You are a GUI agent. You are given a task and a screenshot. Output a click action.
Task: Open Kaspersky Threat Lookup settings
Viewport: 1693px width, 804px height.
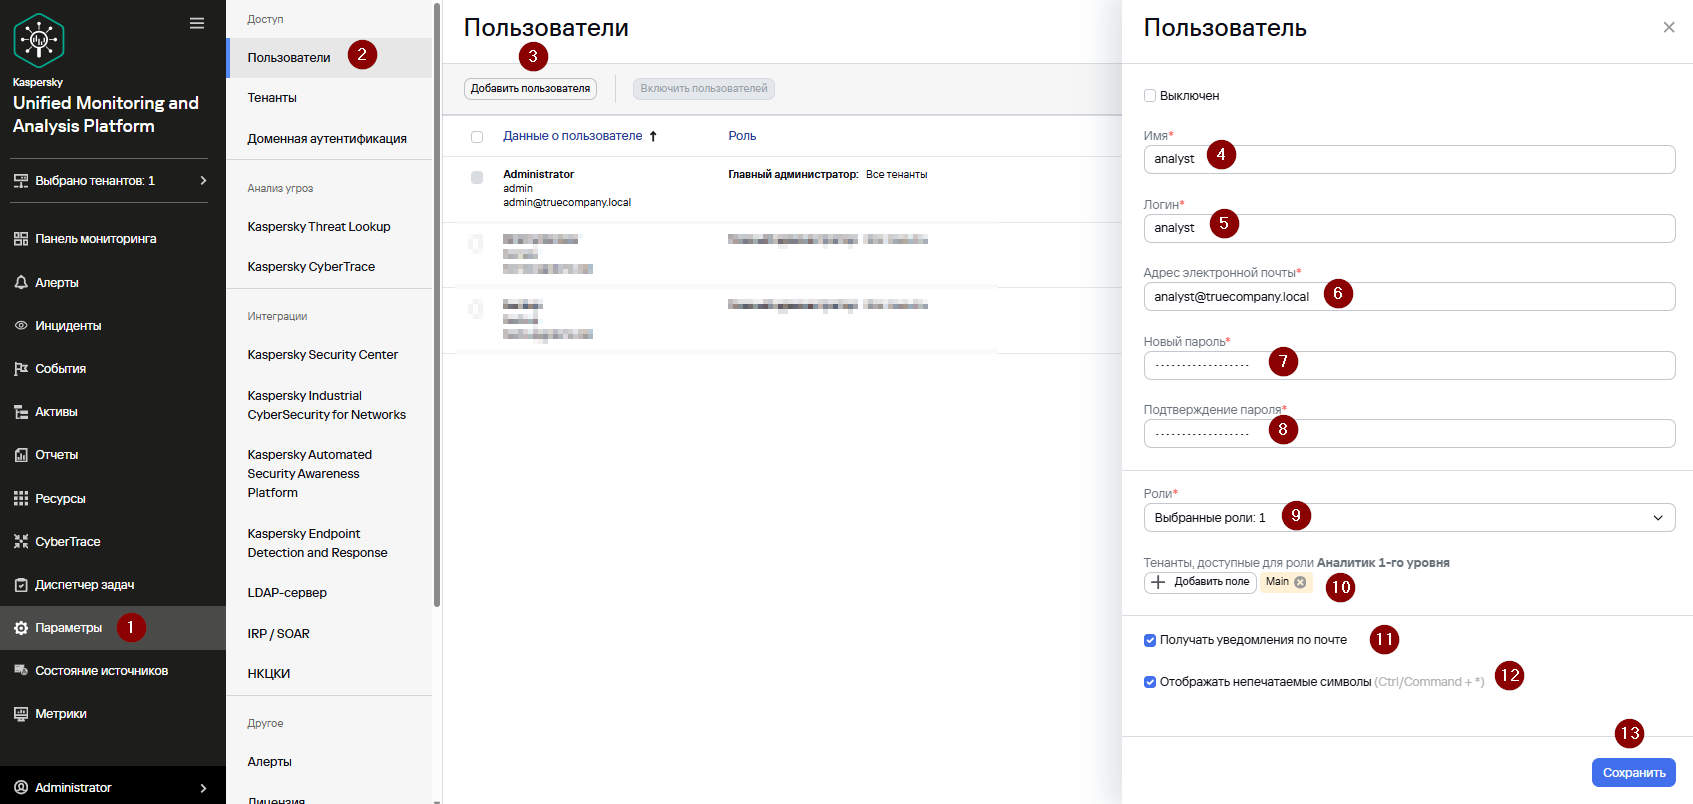(319, 227)
